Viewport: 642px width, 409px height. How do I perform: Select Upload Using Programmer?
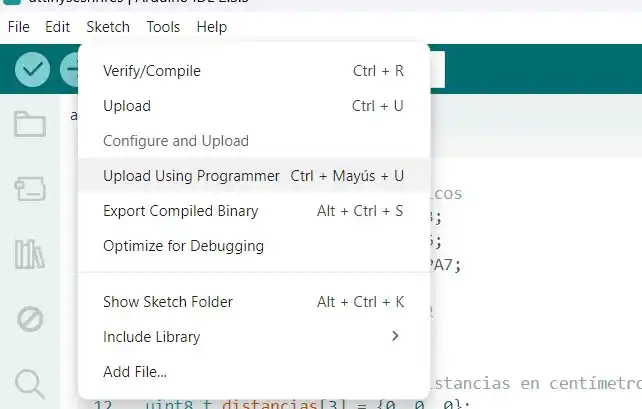254,176
